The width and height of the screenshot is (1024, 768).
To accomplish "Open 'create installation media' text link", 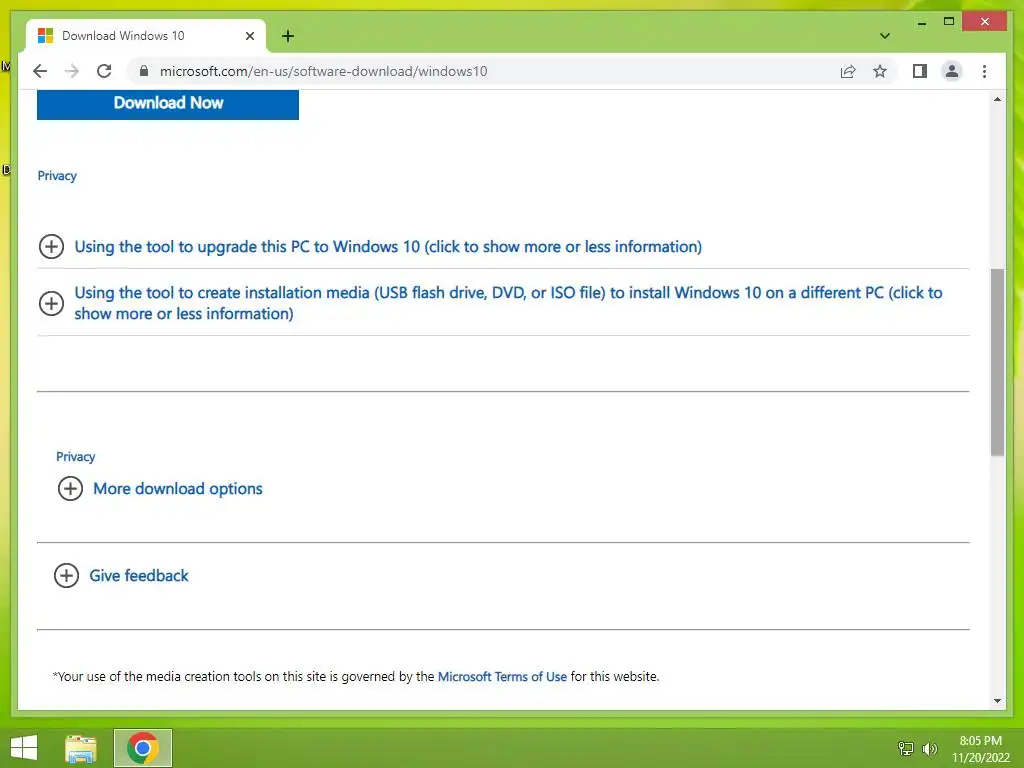I will click(508, 303).
